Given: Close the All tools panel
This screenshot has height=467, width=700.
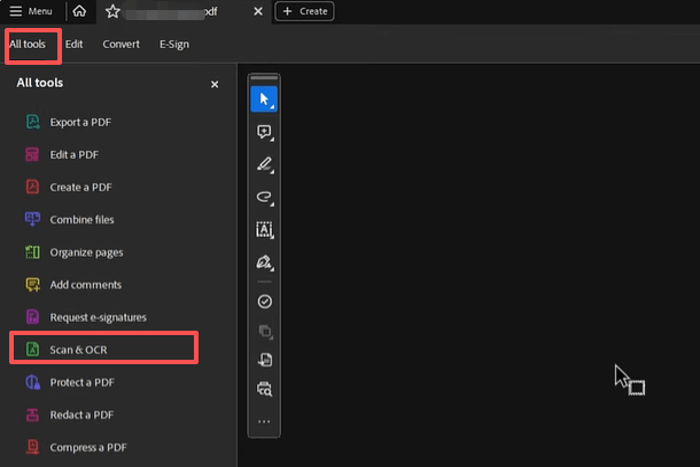Looking at the screenshot, I should click(x=215, y=84).
